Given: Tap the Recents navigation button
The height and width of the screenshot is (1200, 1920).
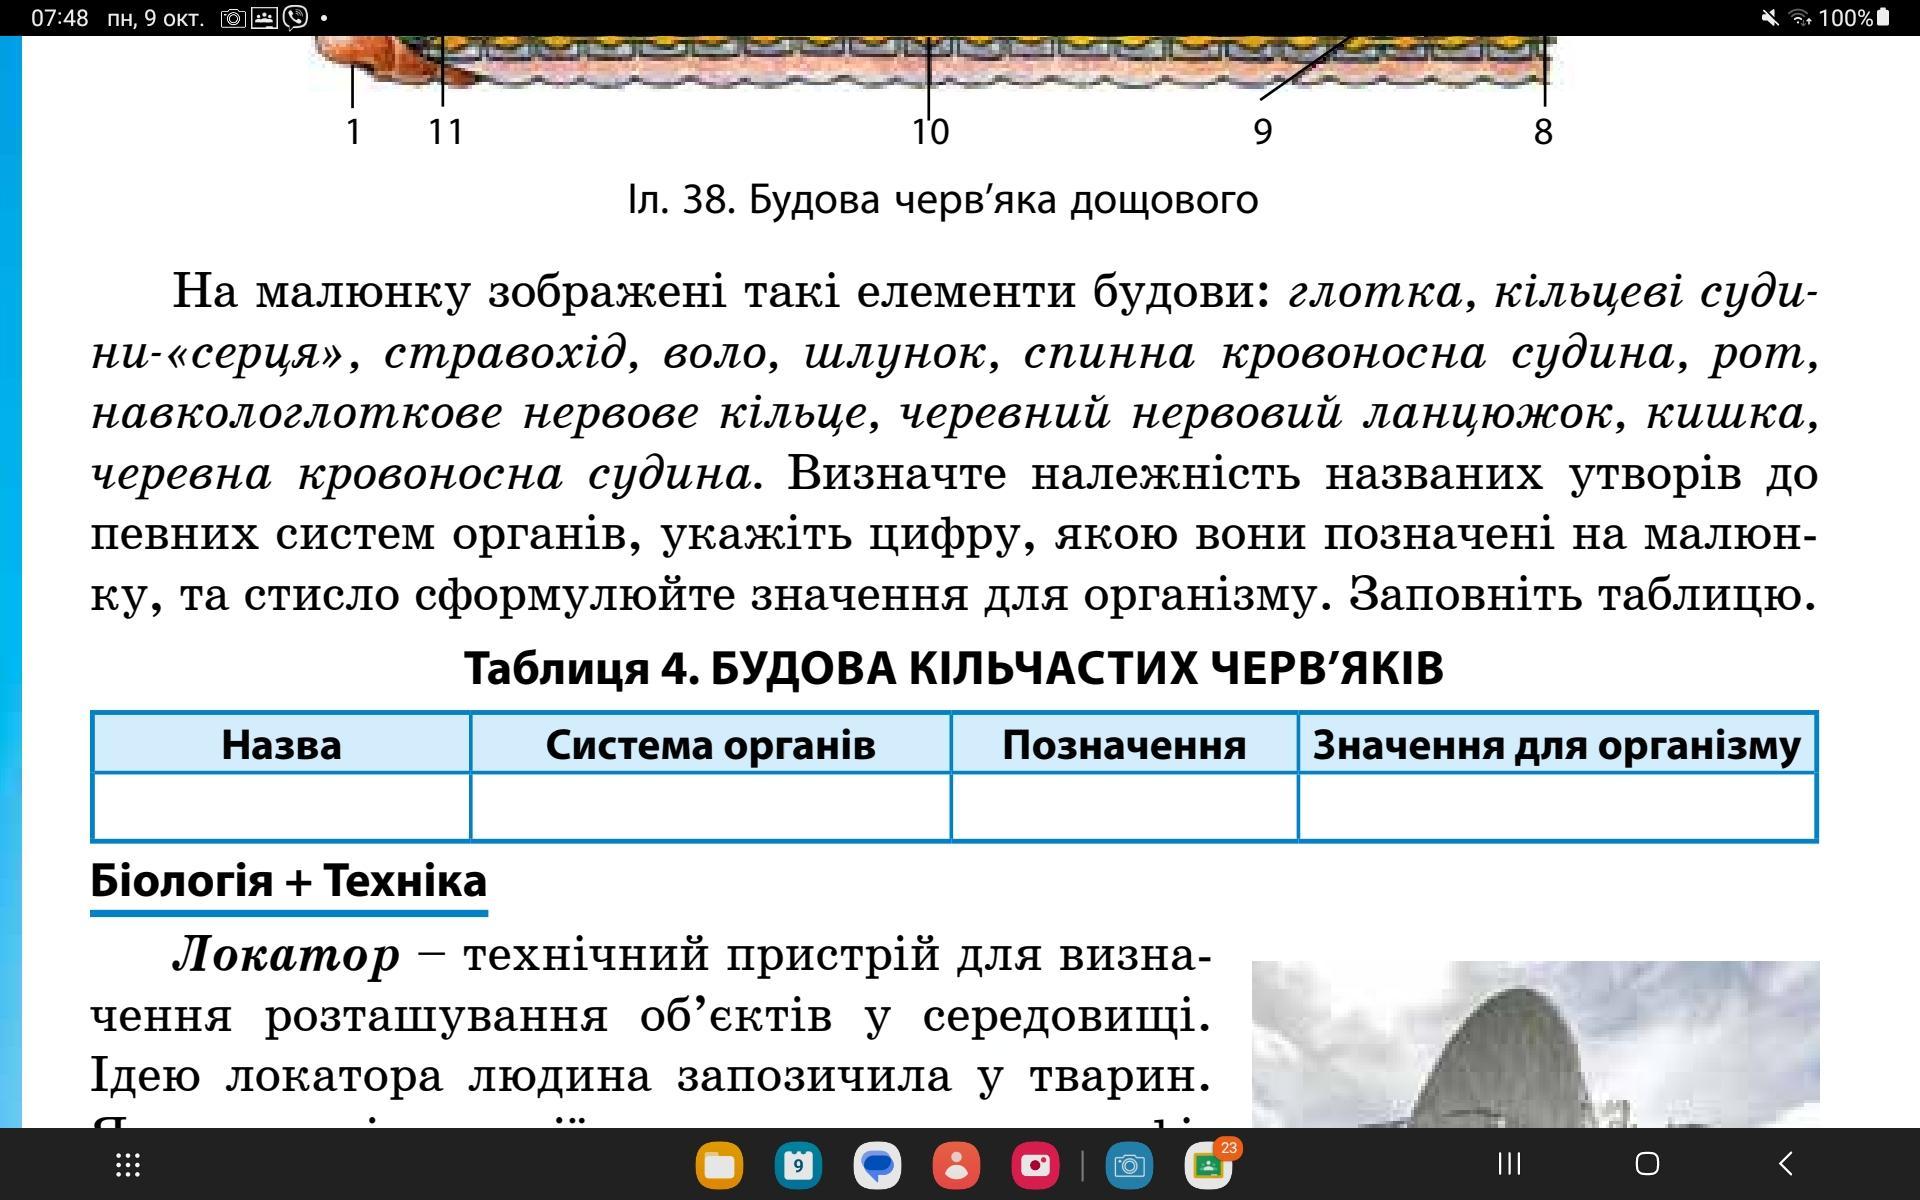Looking at the screenshot, I should pyautogui.click(x=1509, y=1164).
